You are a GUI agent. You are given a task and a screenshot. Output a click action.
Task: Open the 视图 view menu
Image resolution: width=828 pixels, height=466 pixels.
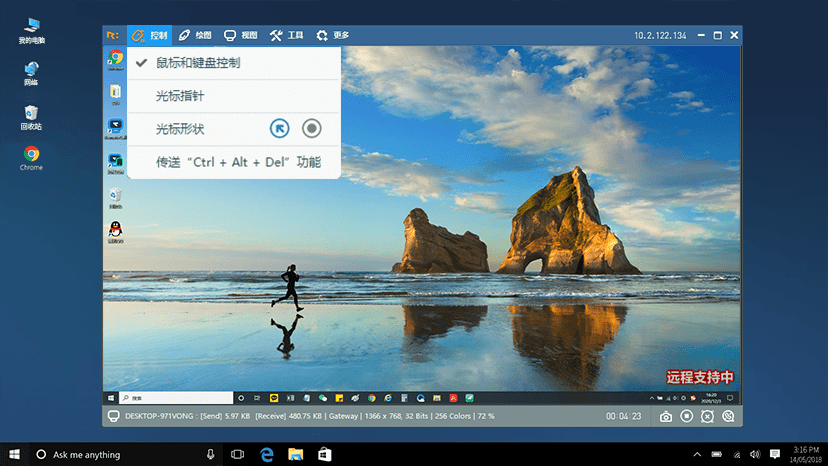pos(241,35)
